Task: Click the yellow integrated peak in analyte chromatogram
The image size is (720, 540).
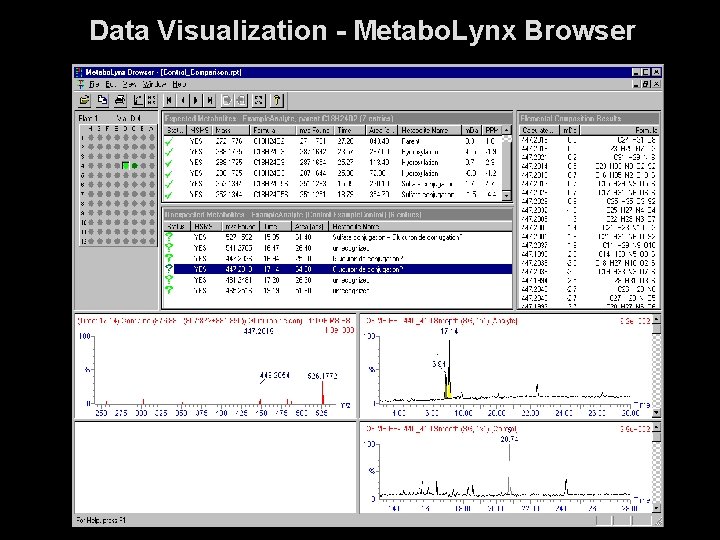Action: pos(448,389)
